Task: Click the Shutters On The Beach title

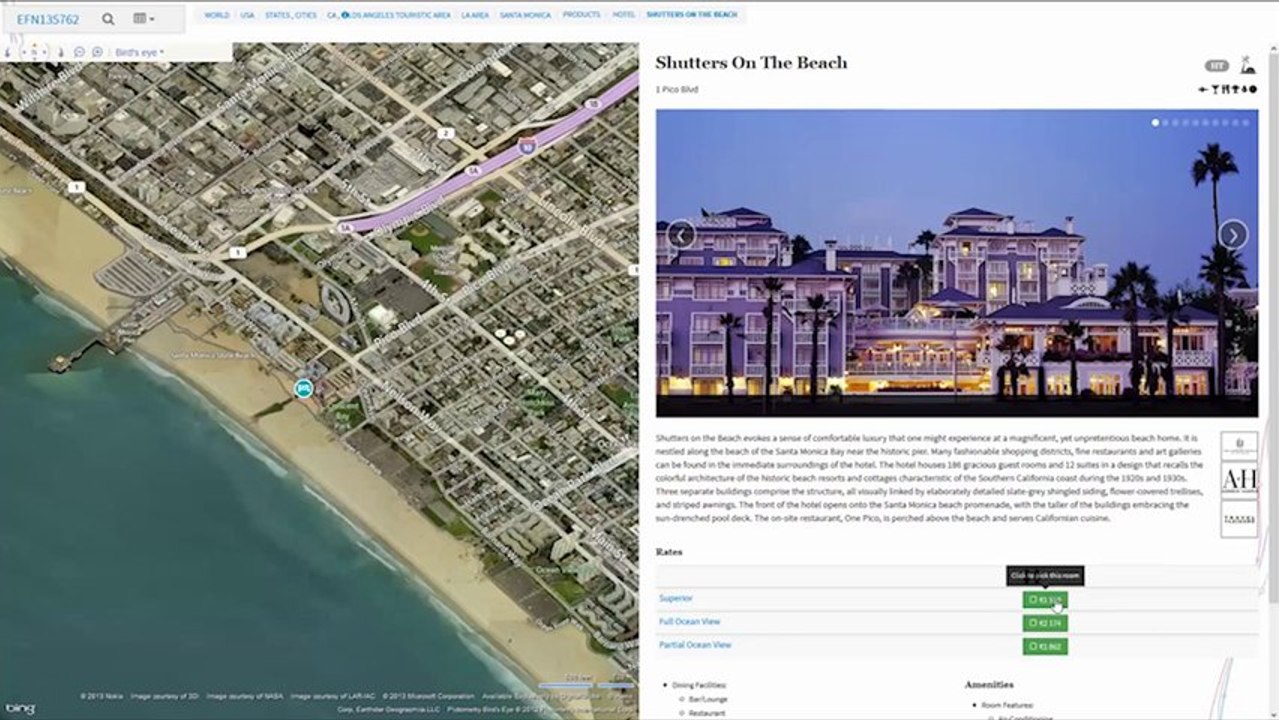Action: click(x=751, y=62)
